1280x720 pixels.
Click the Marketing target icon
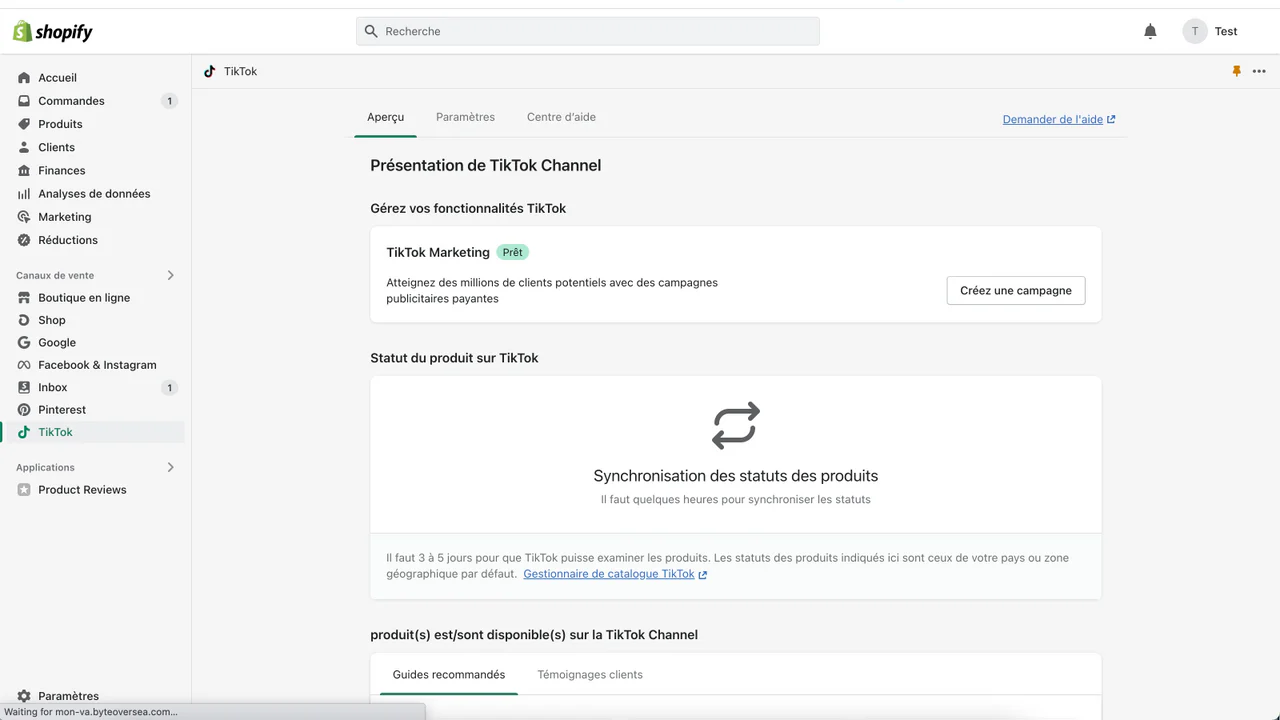24,217
